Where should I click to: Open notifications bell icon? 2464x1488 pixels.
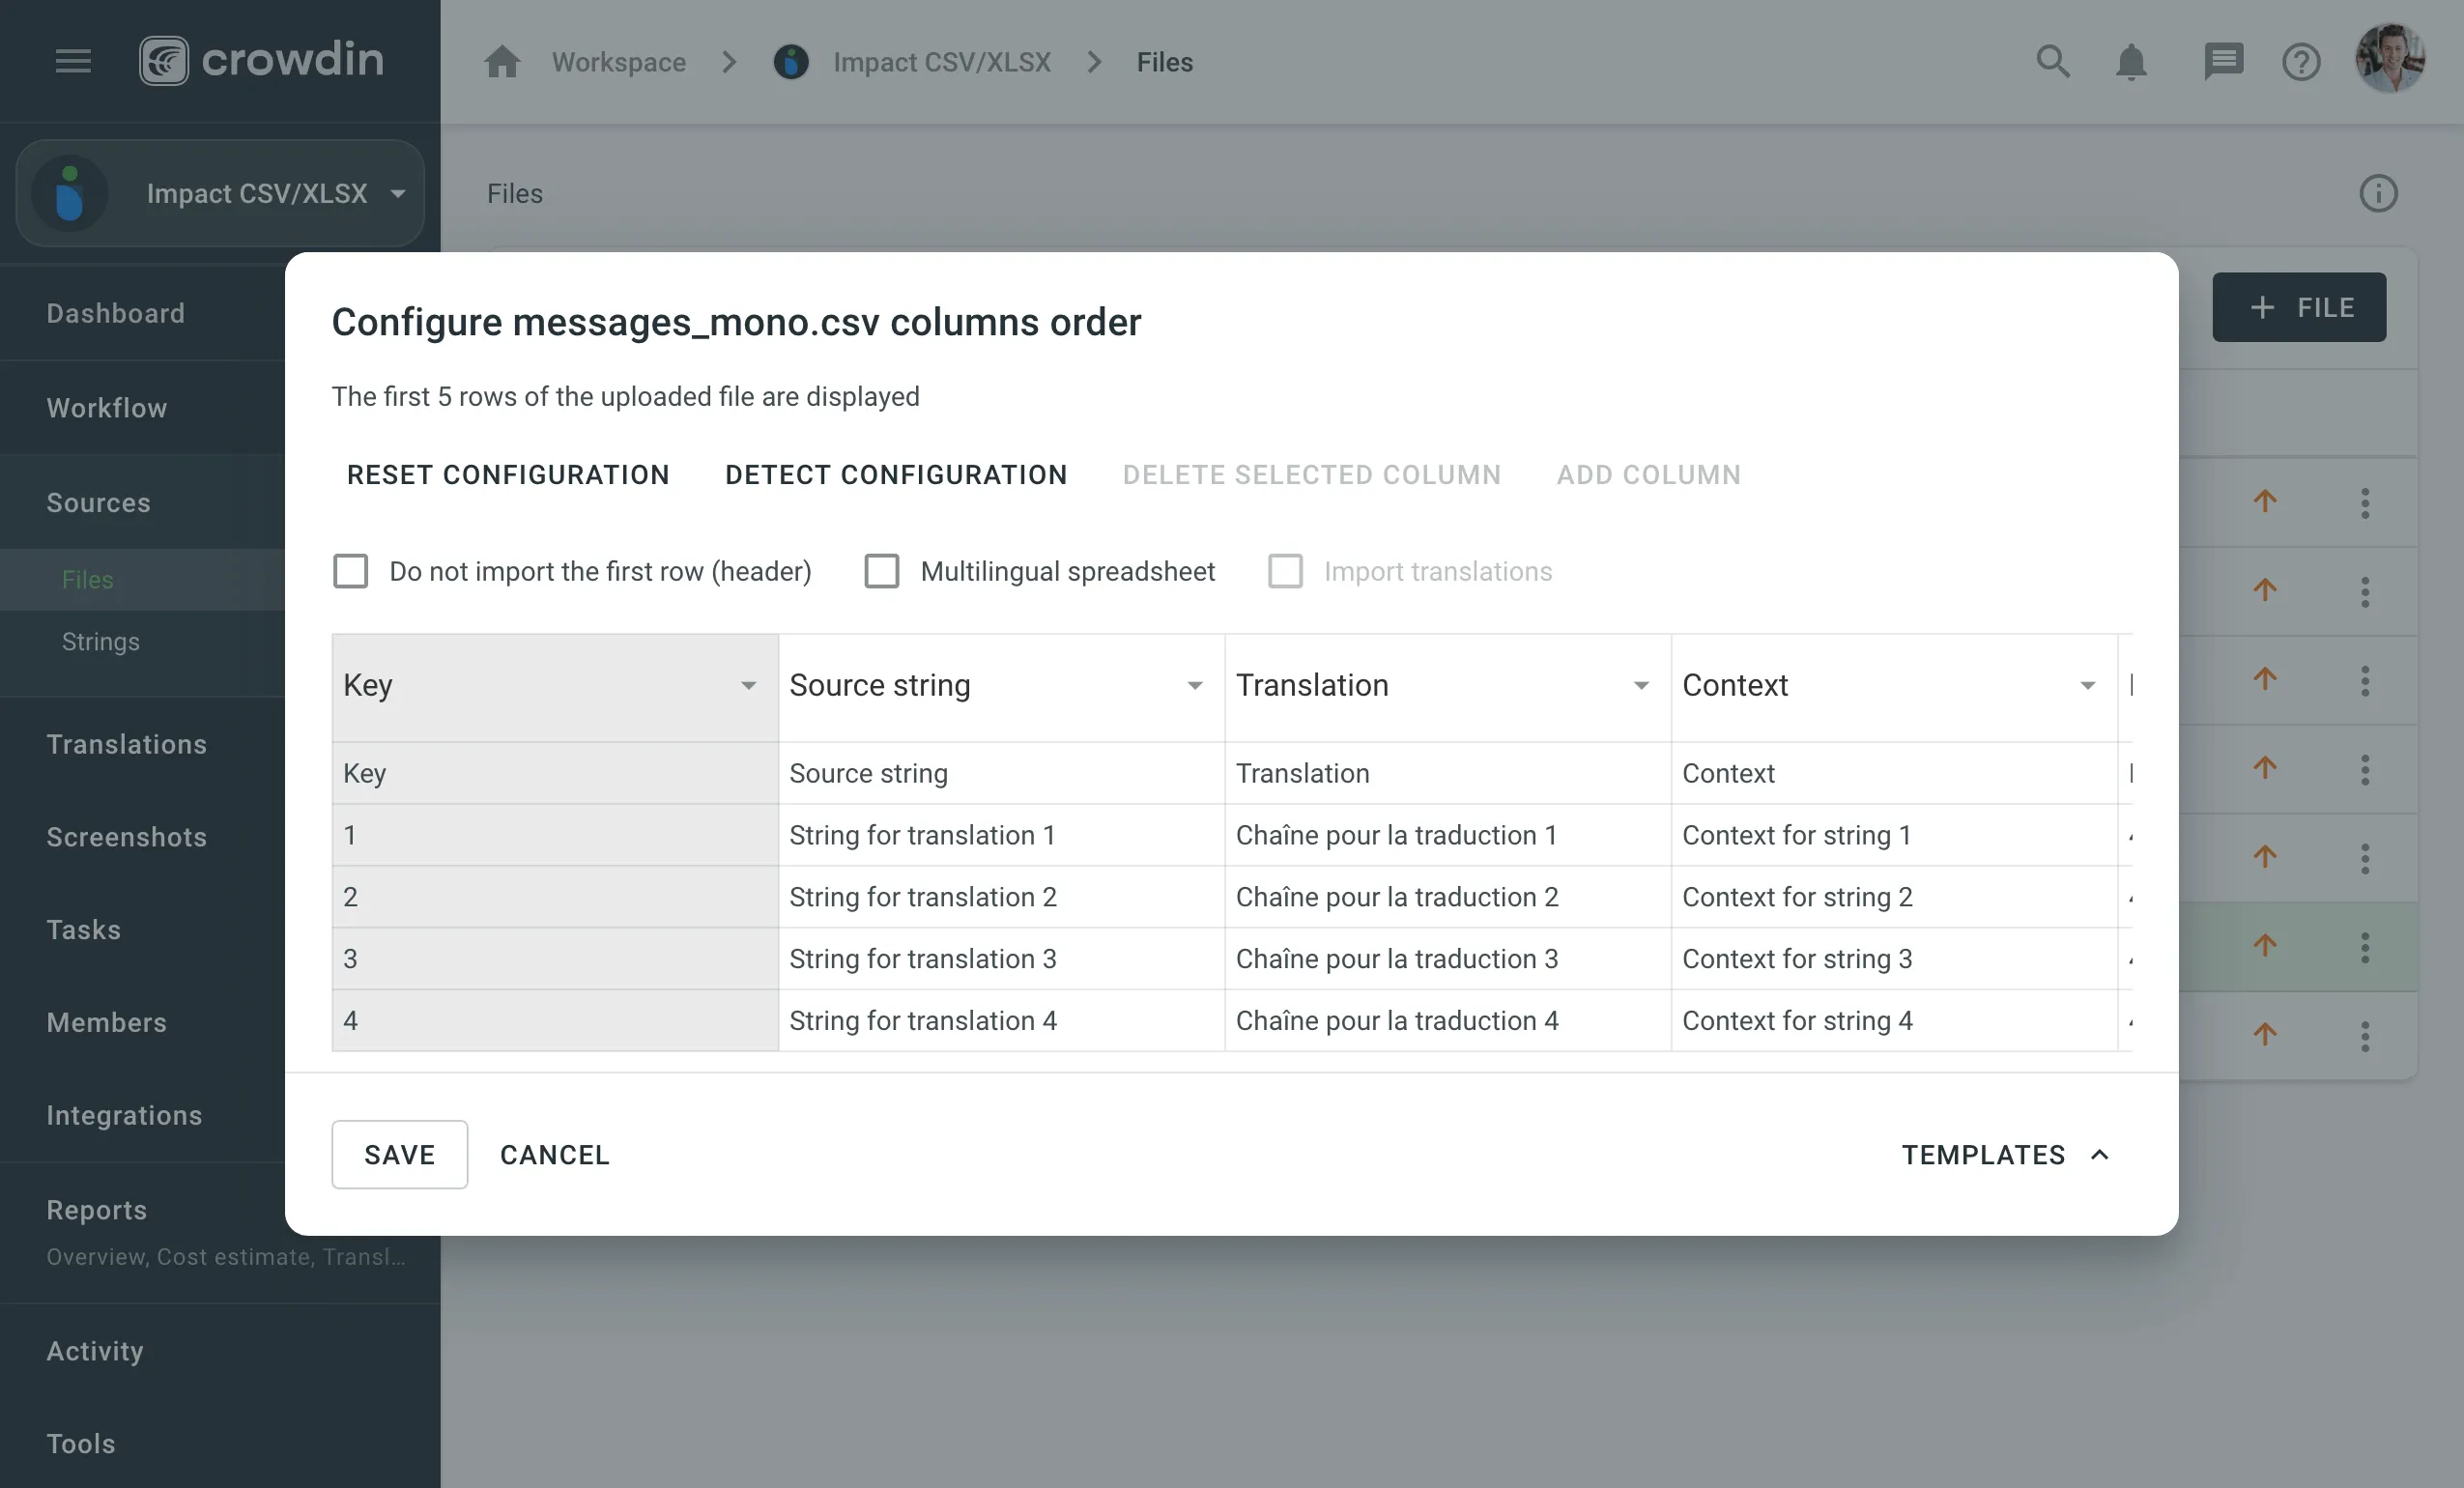click(2131, 62)
